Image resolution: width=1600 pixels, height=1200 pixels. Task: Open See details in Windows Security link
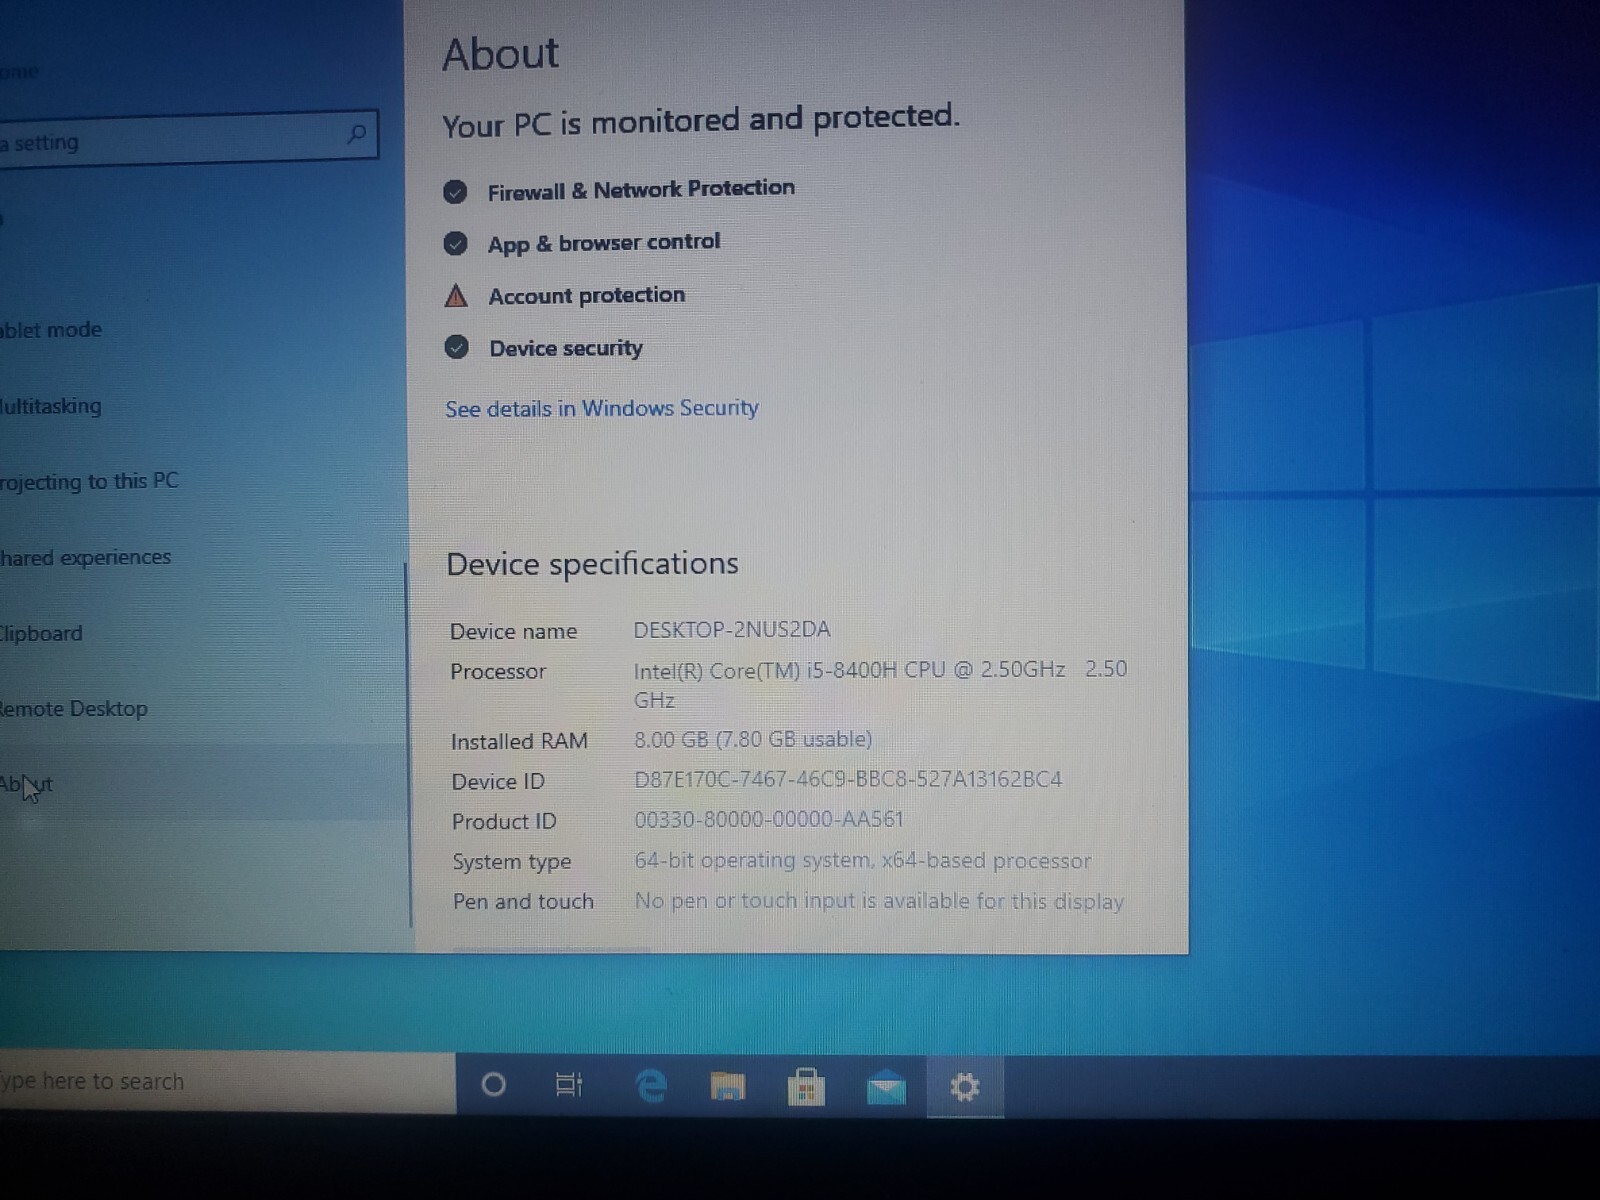click(x=602, y=408)
